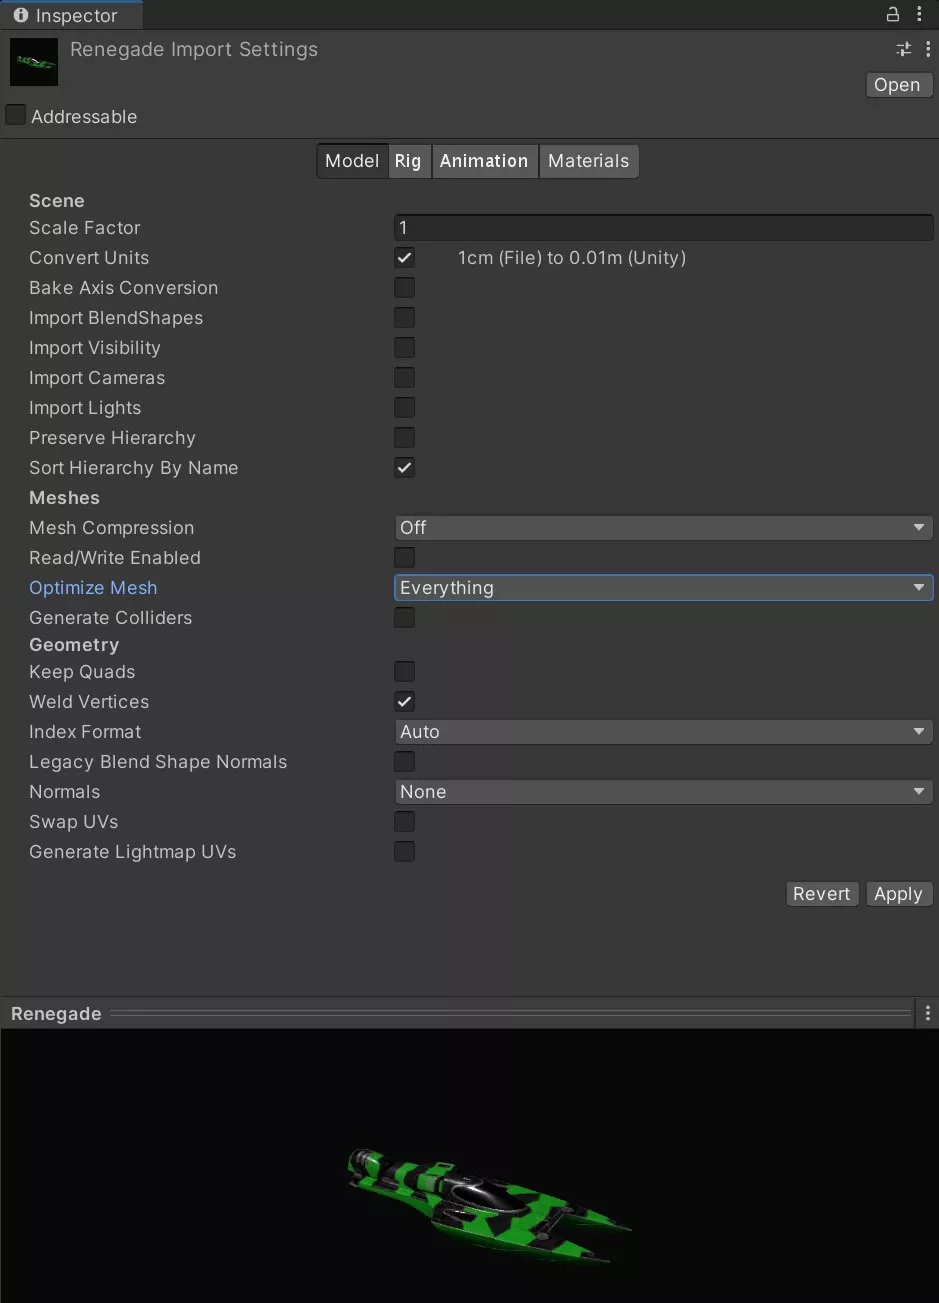Lock the Inspector panel
Image resolution: width=939 pixels, height=1303 pixels.
(x=893, y=14)
